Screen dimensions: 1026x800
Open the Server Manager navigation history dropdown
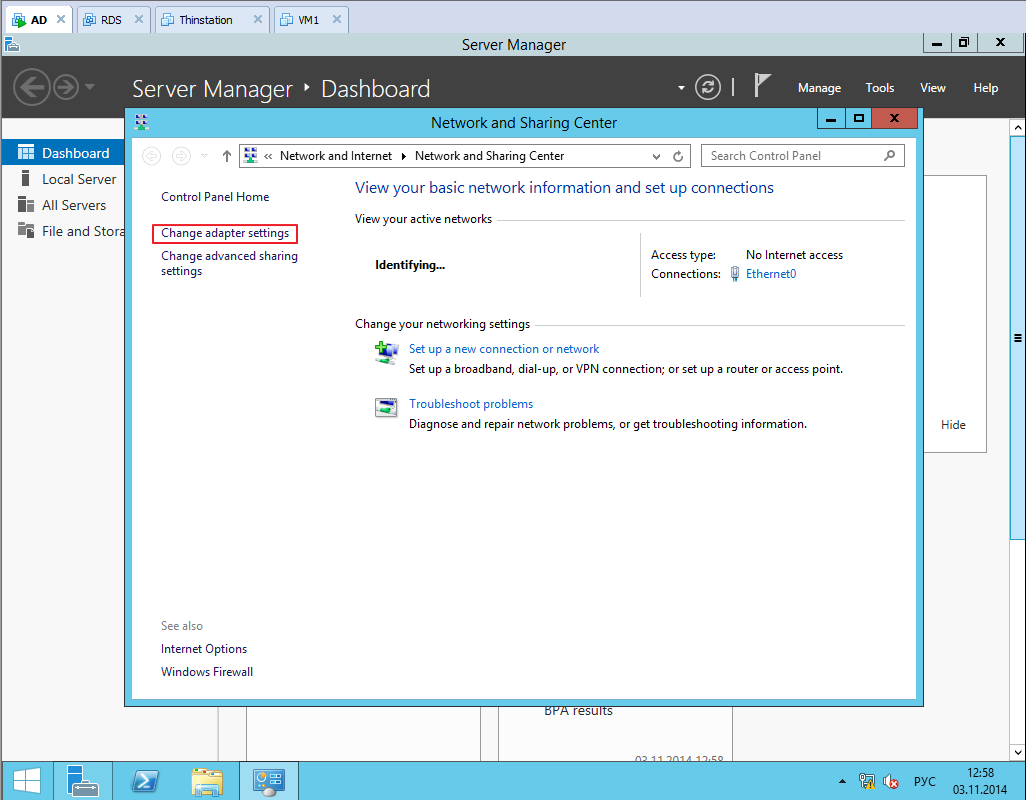pyautogui.click(x=90, y=86)
